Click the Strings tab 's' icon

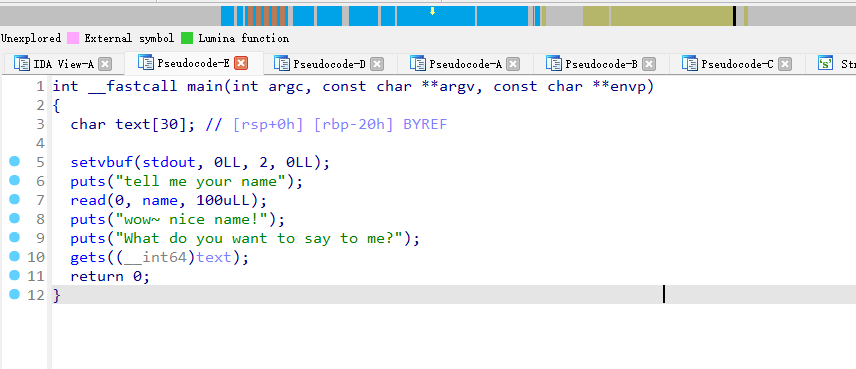tap(825, 64)
